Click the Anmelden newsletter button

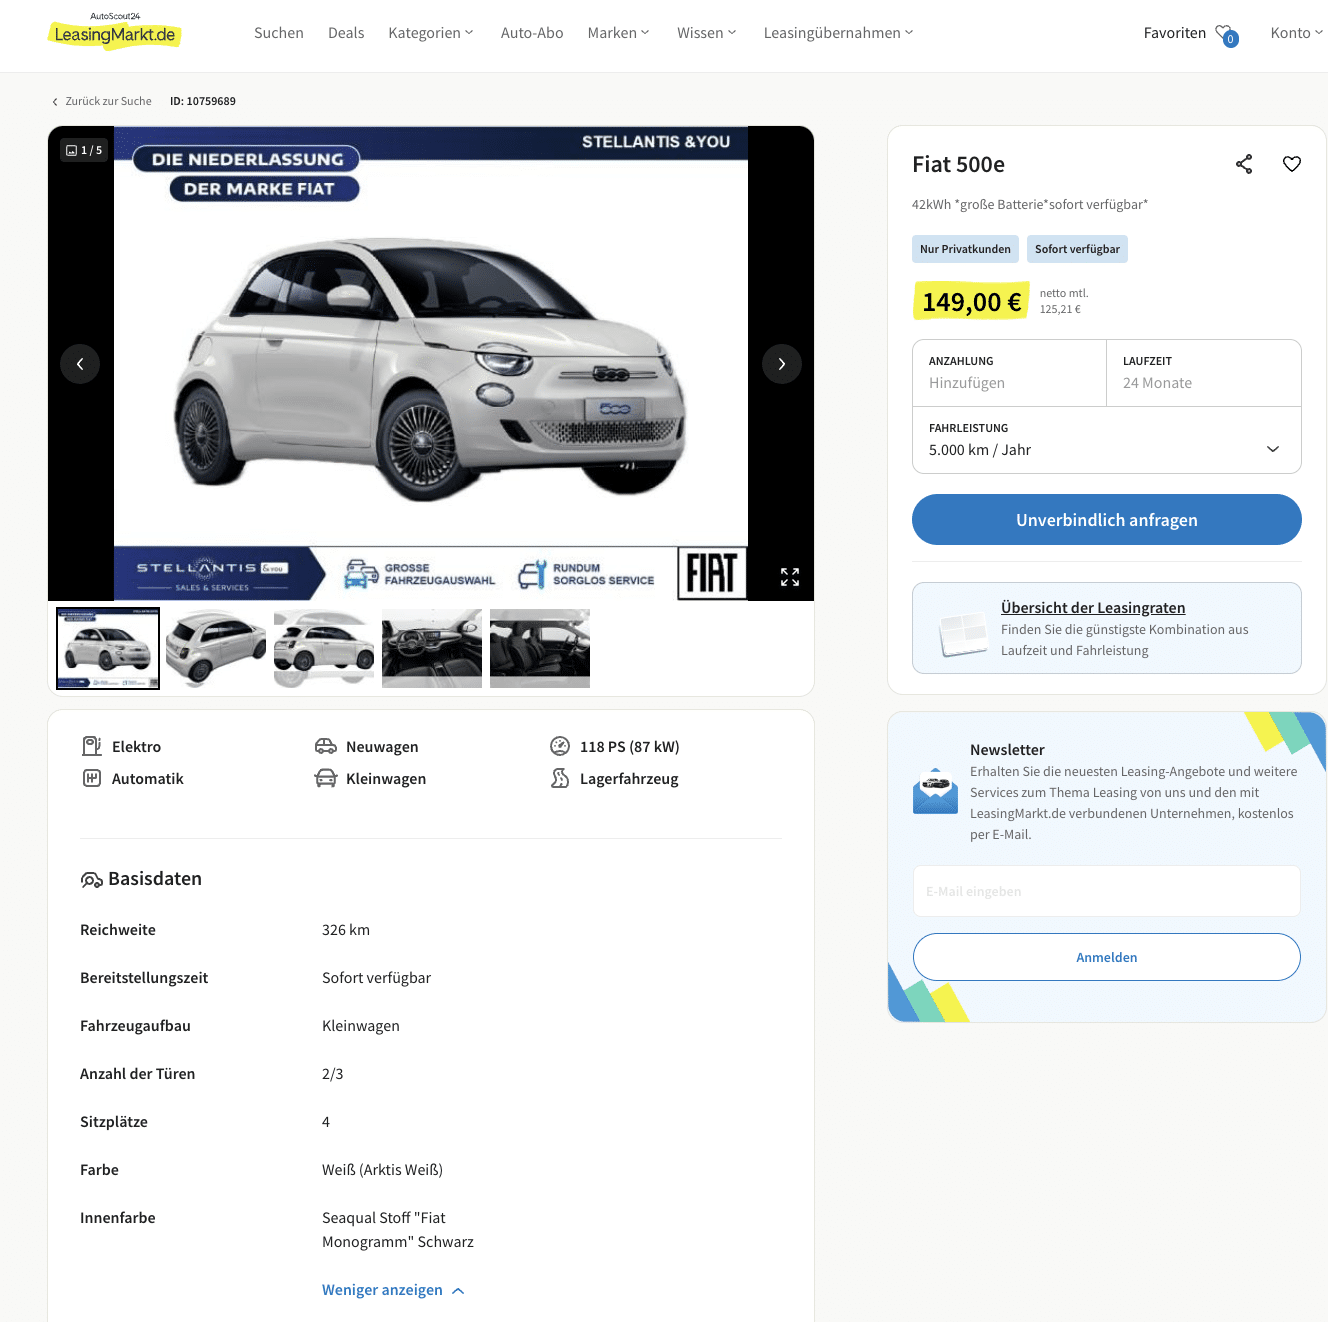(x=1107, y=957)
